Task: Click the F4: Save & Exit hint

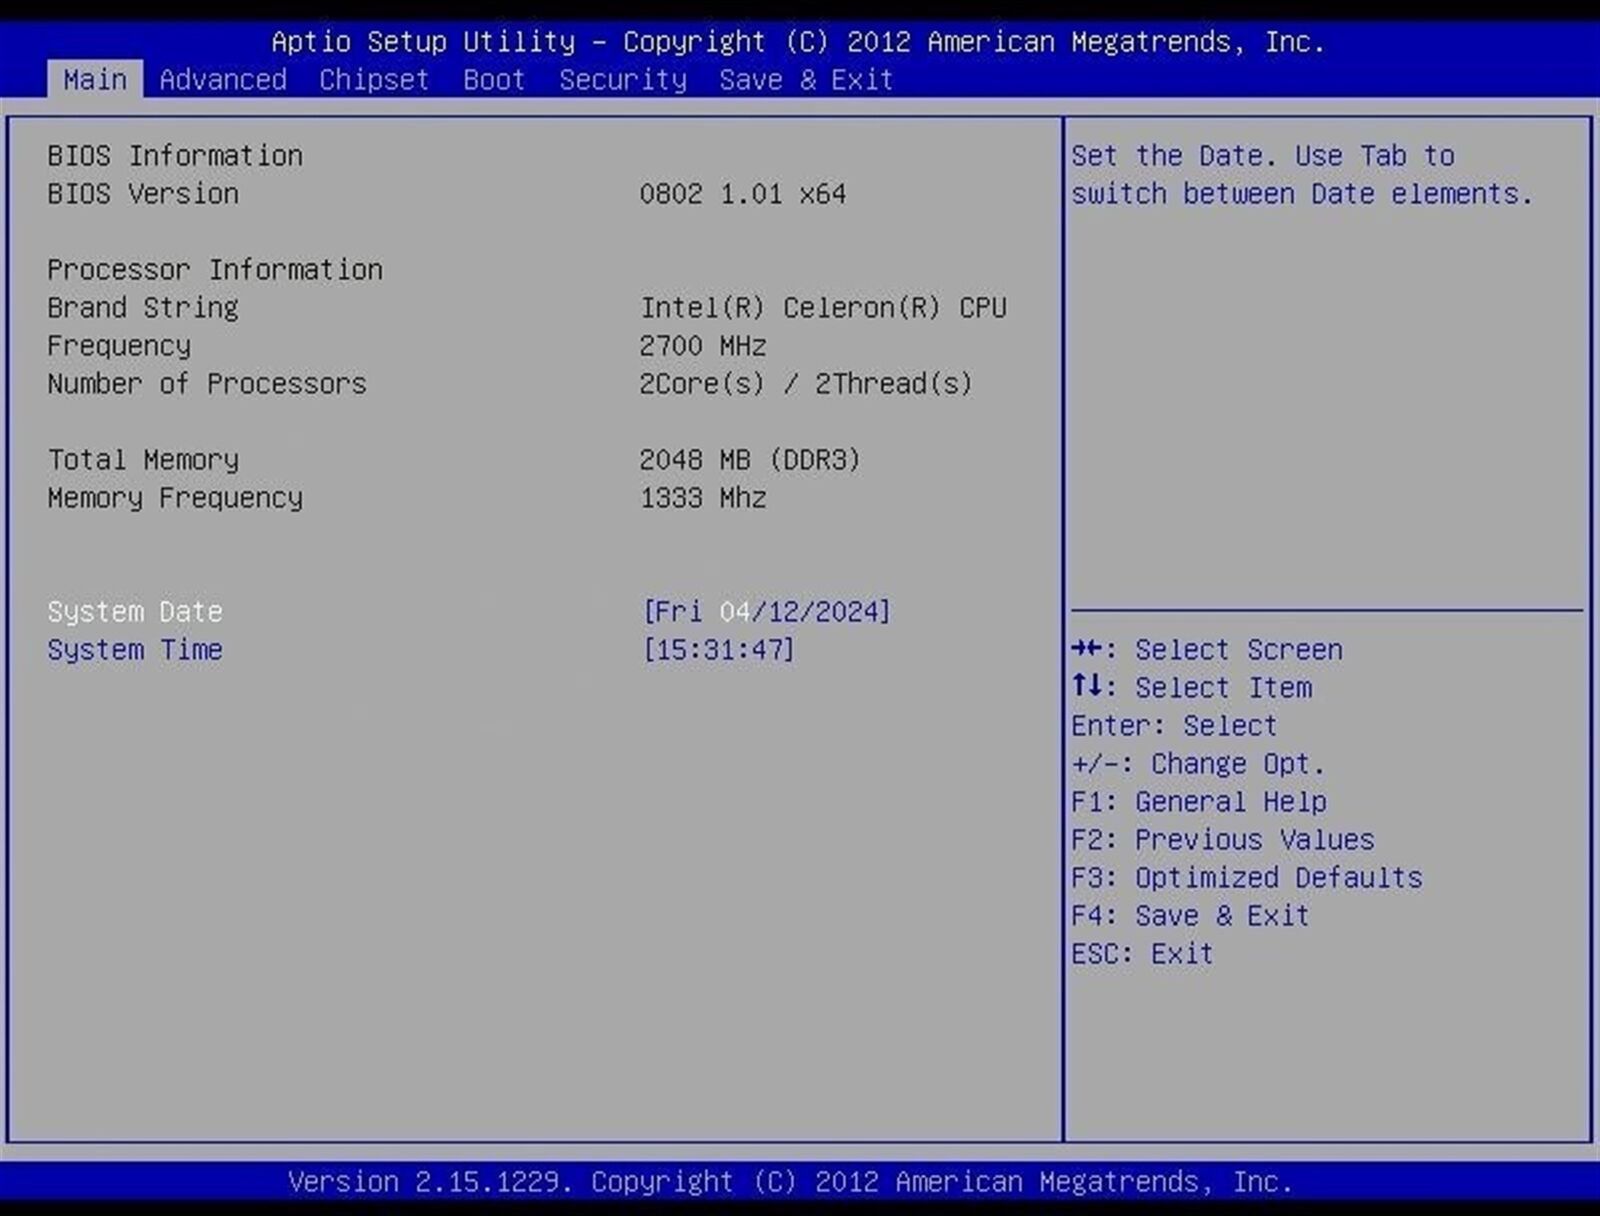Action: tap(1190, 915)
